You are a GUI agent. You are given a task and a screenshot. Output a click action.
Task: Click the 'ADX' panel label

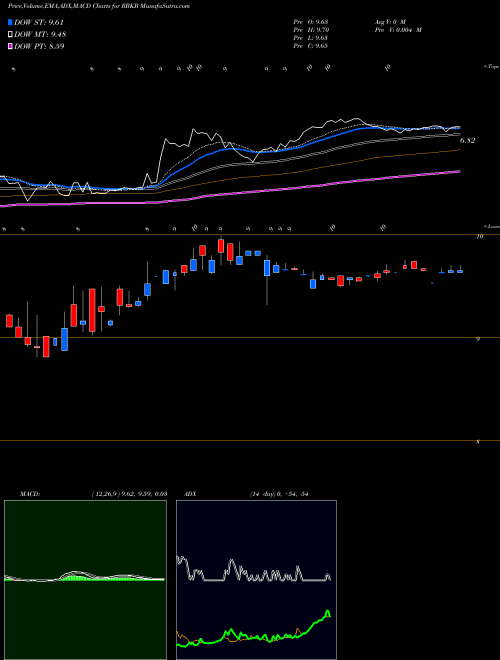[190, 494]
